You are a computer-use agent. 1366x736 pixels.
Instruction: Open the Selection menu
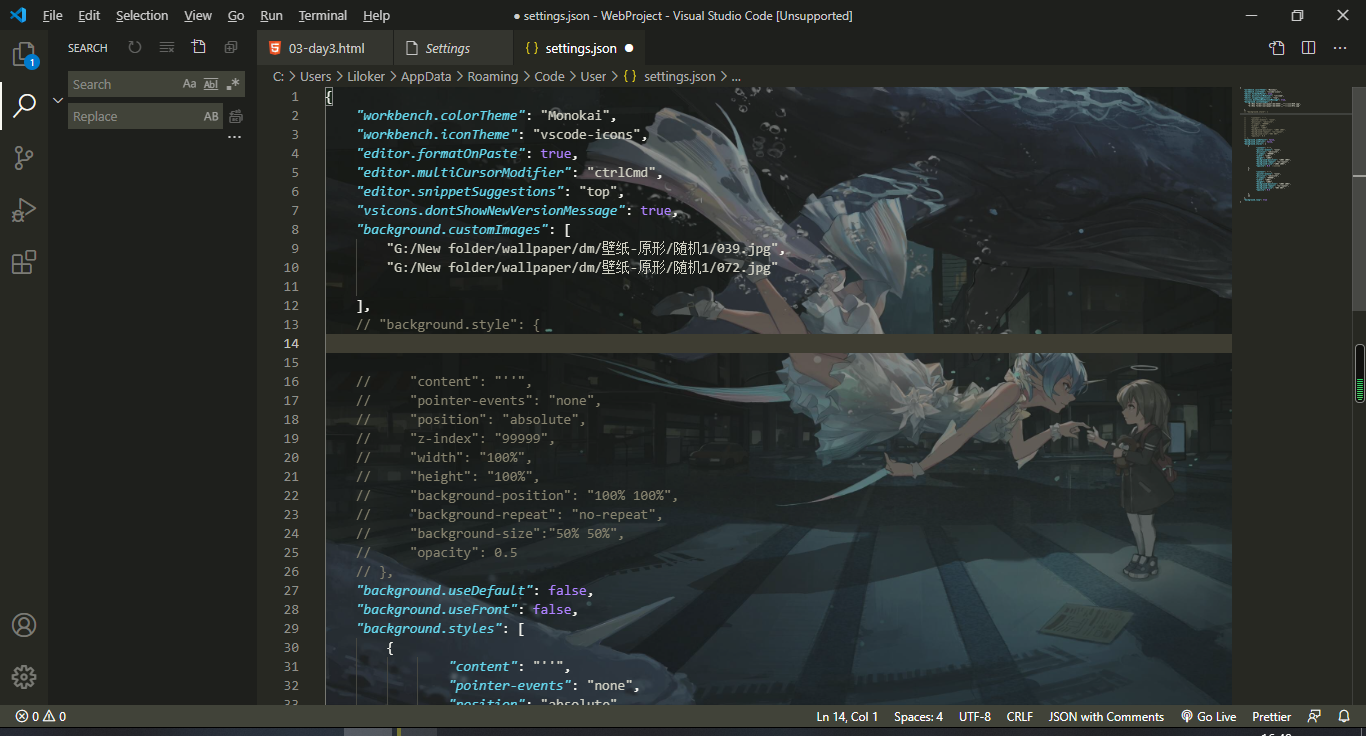pyautogui.click(x=142, y=15)
